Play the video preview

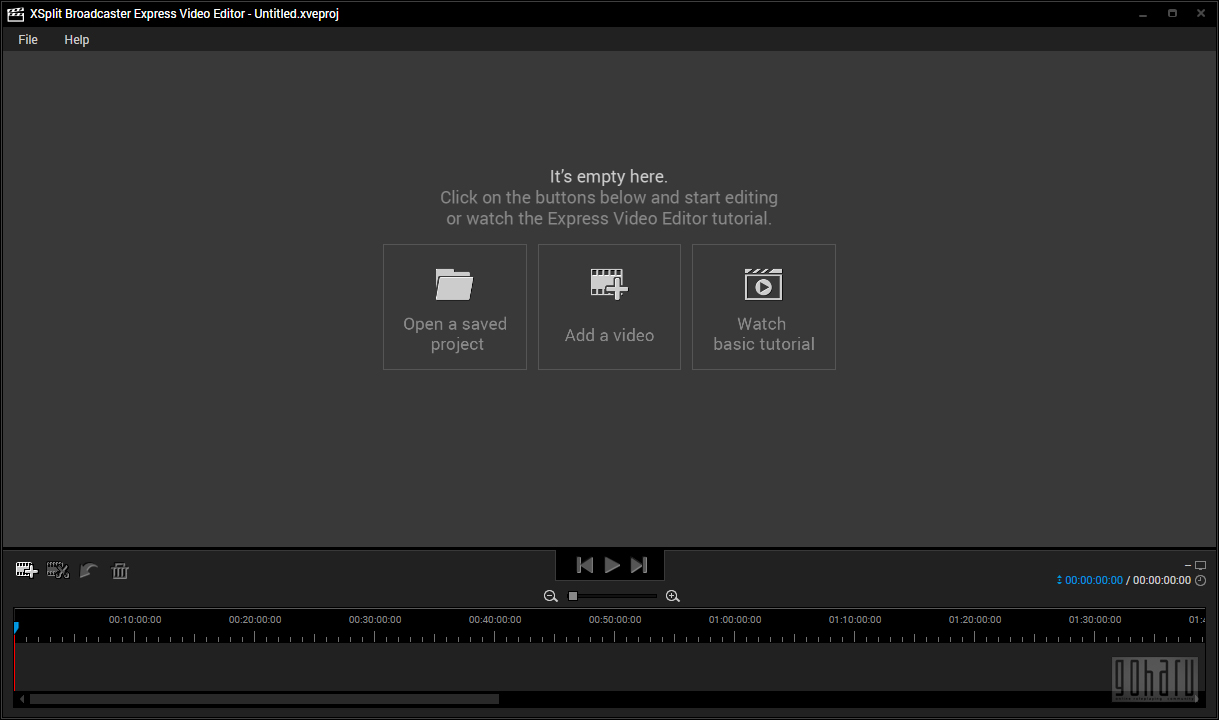(612, 565)
